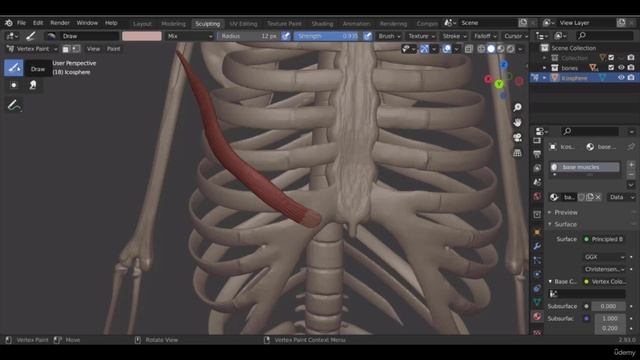This screenshot has width=640, height=360.
Task: Uncheck the bones collection exclude checkbox
Action: click(611, 68)
